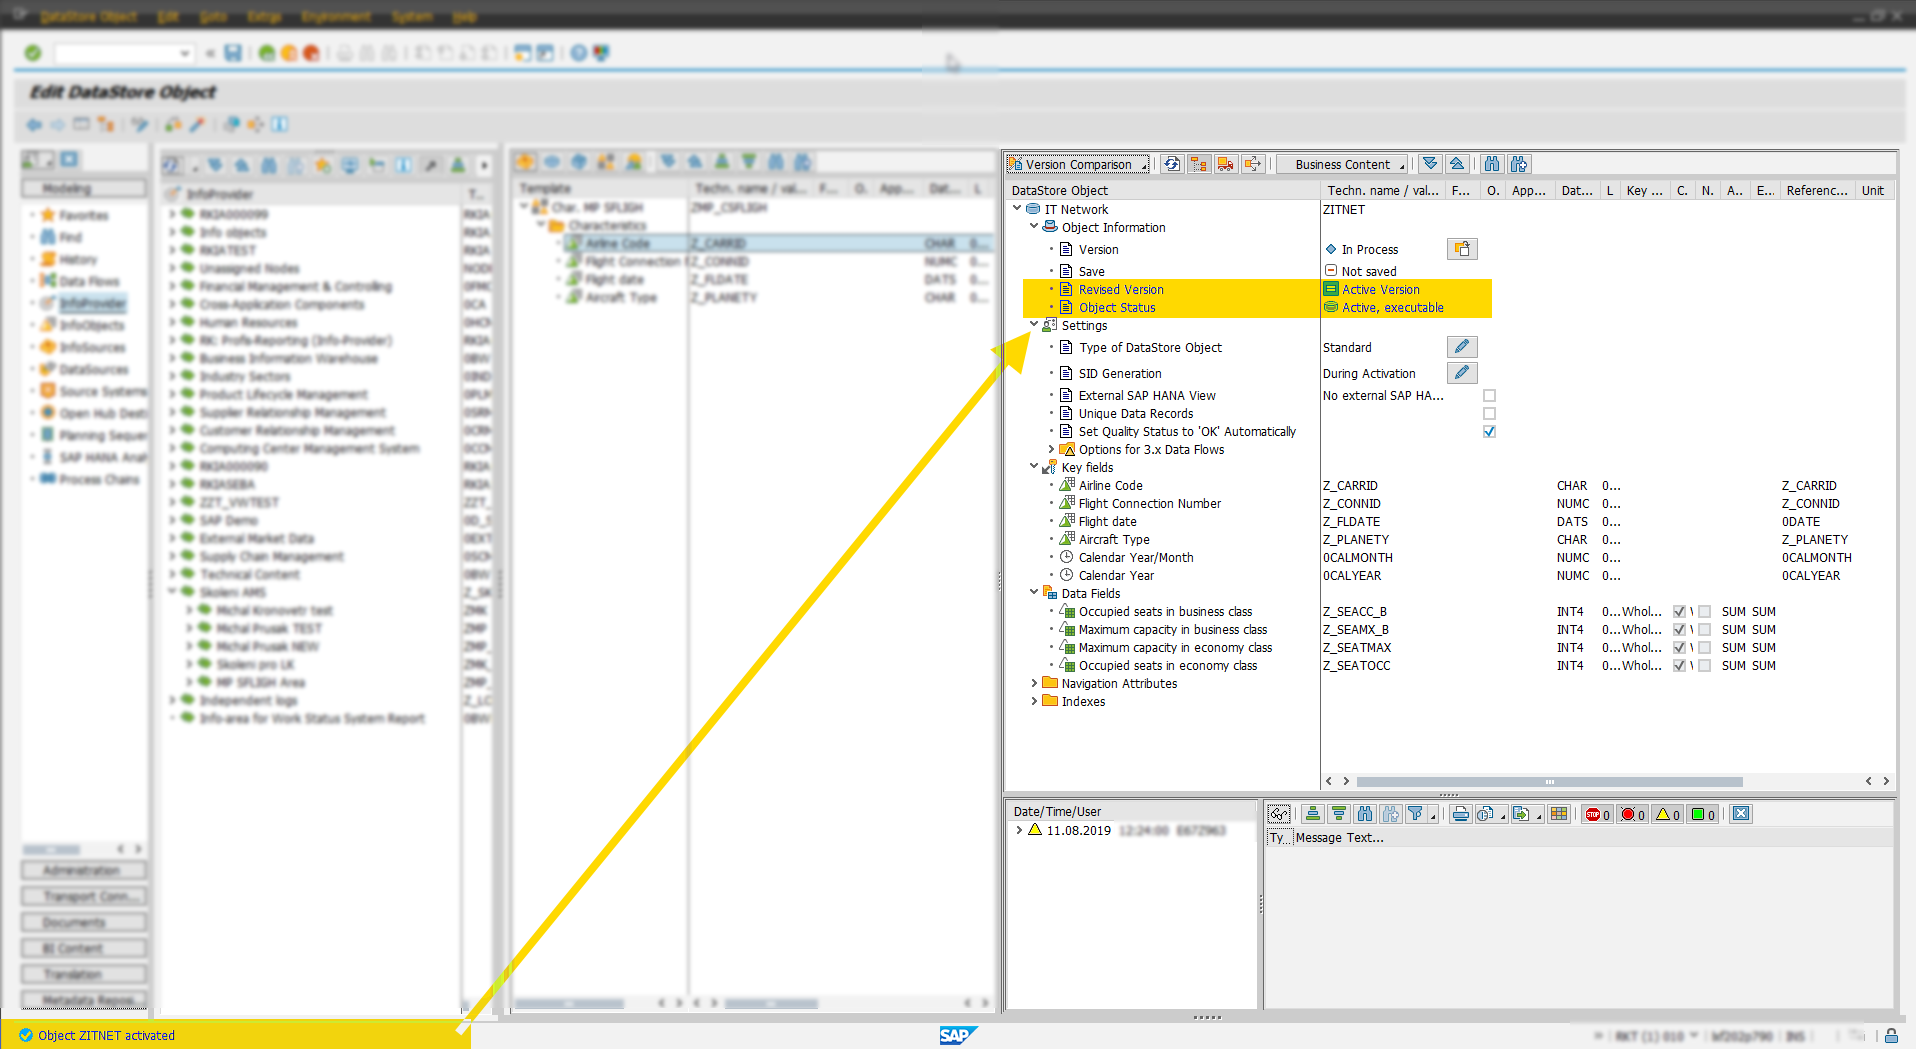Enable the External SAP HANA View checkbox
The height and width of the screenshot is (1049, 1916).
point(1489,396)
